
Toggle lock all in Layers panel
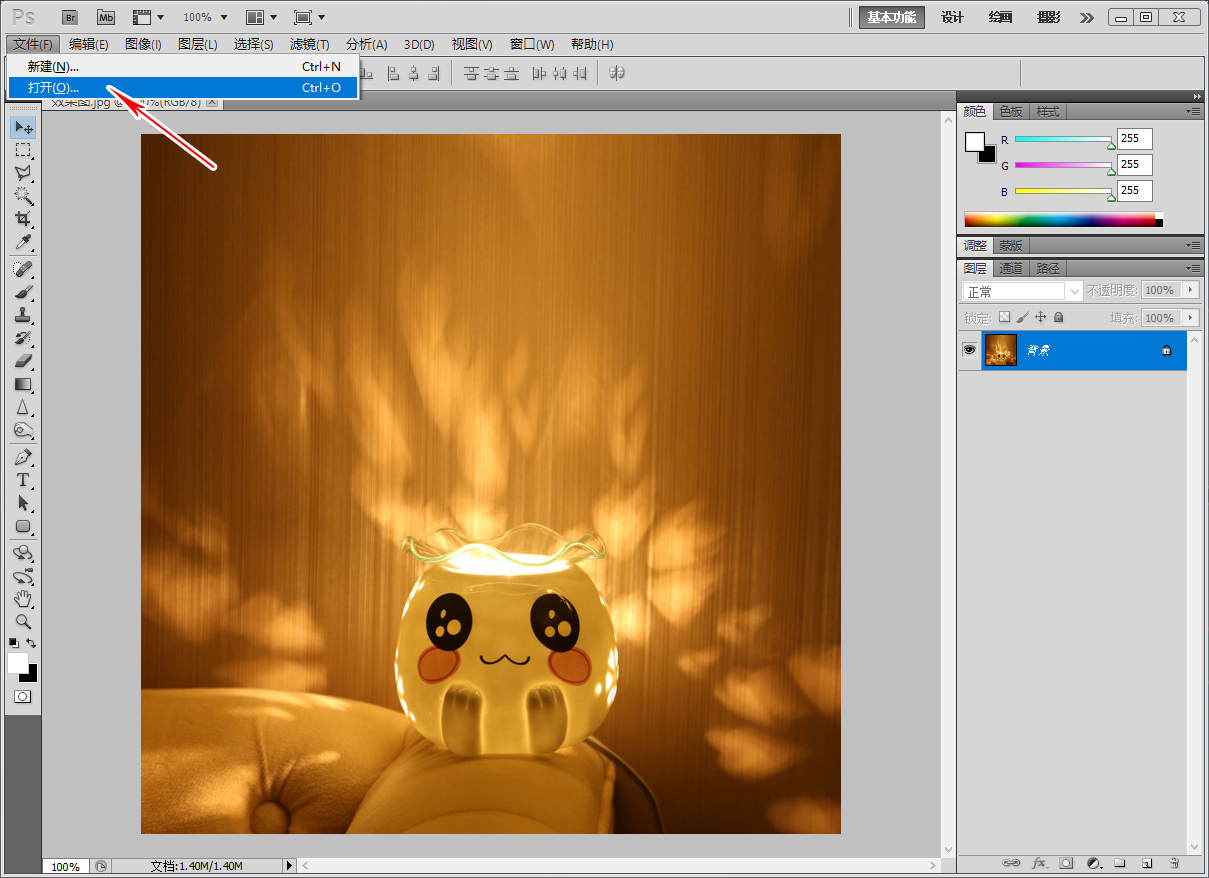click(x=1058, y=317)
